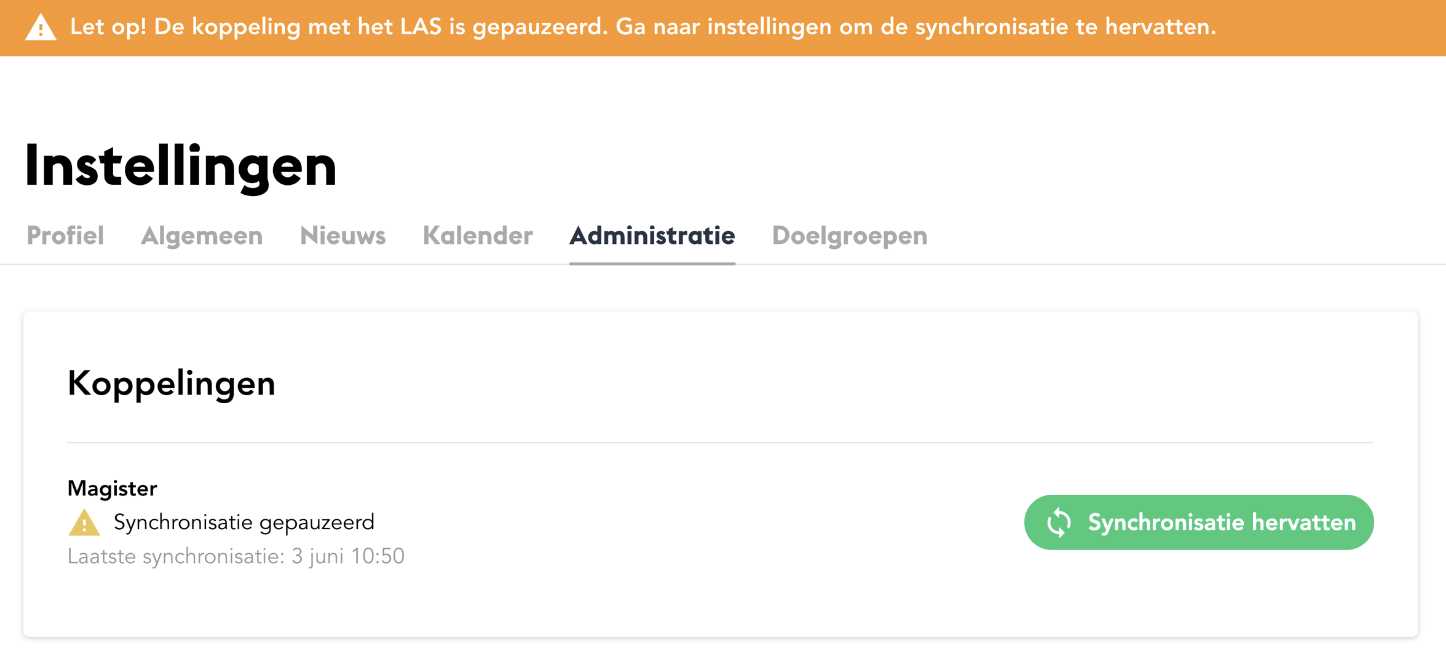Click the warning triangle icon in orange banner
The width and height of the screenshot is (1446, 658).
[41, 27]
